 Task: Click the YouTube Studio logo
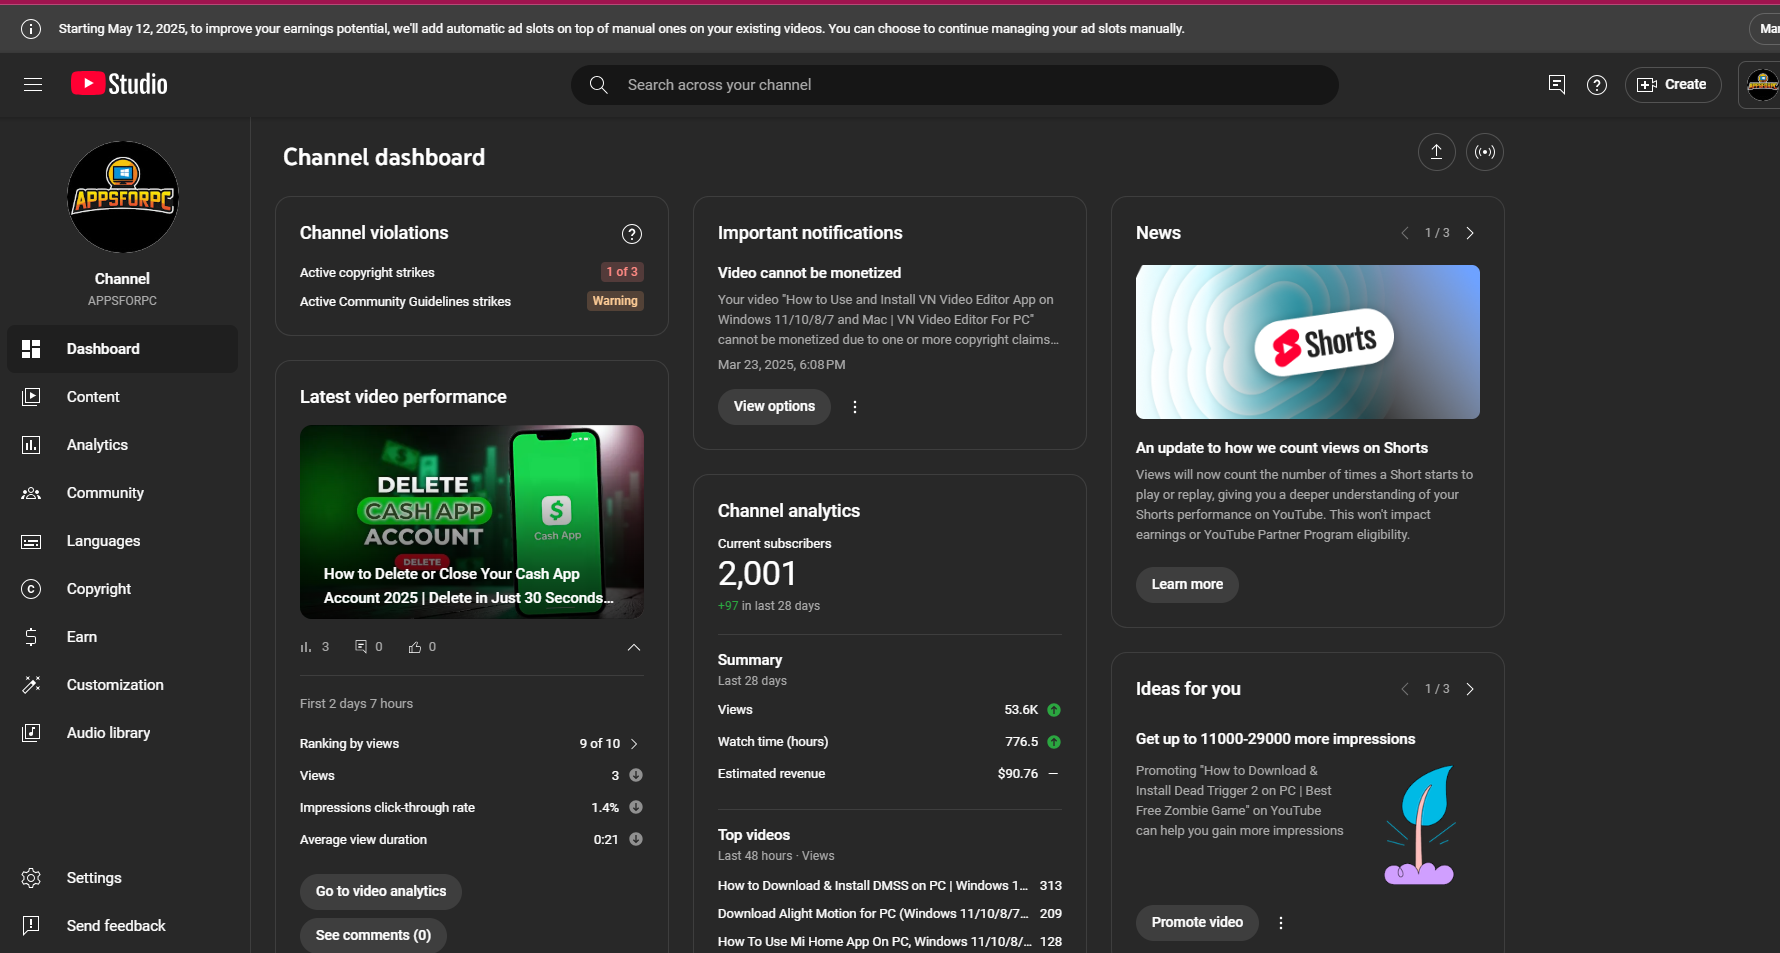[119, 84]
